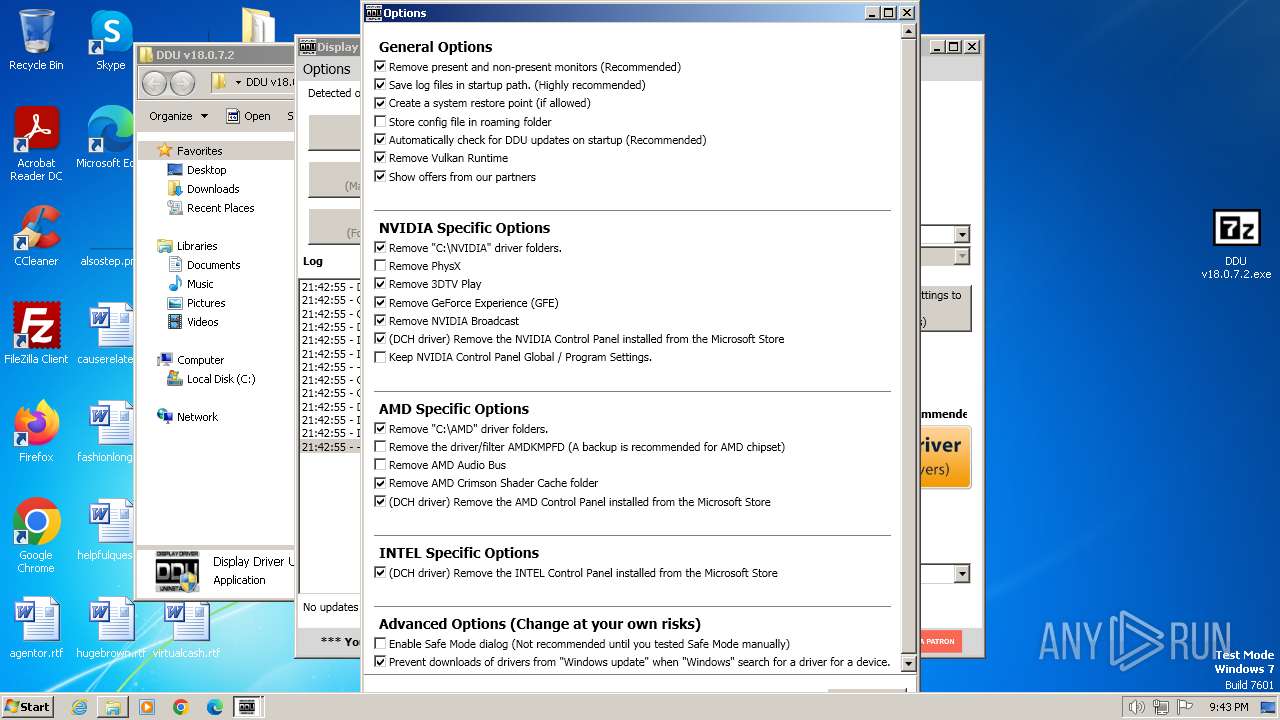1280x720 pixels.
Task: Open agentor.rtf document icon
Action: pos(36,628)
